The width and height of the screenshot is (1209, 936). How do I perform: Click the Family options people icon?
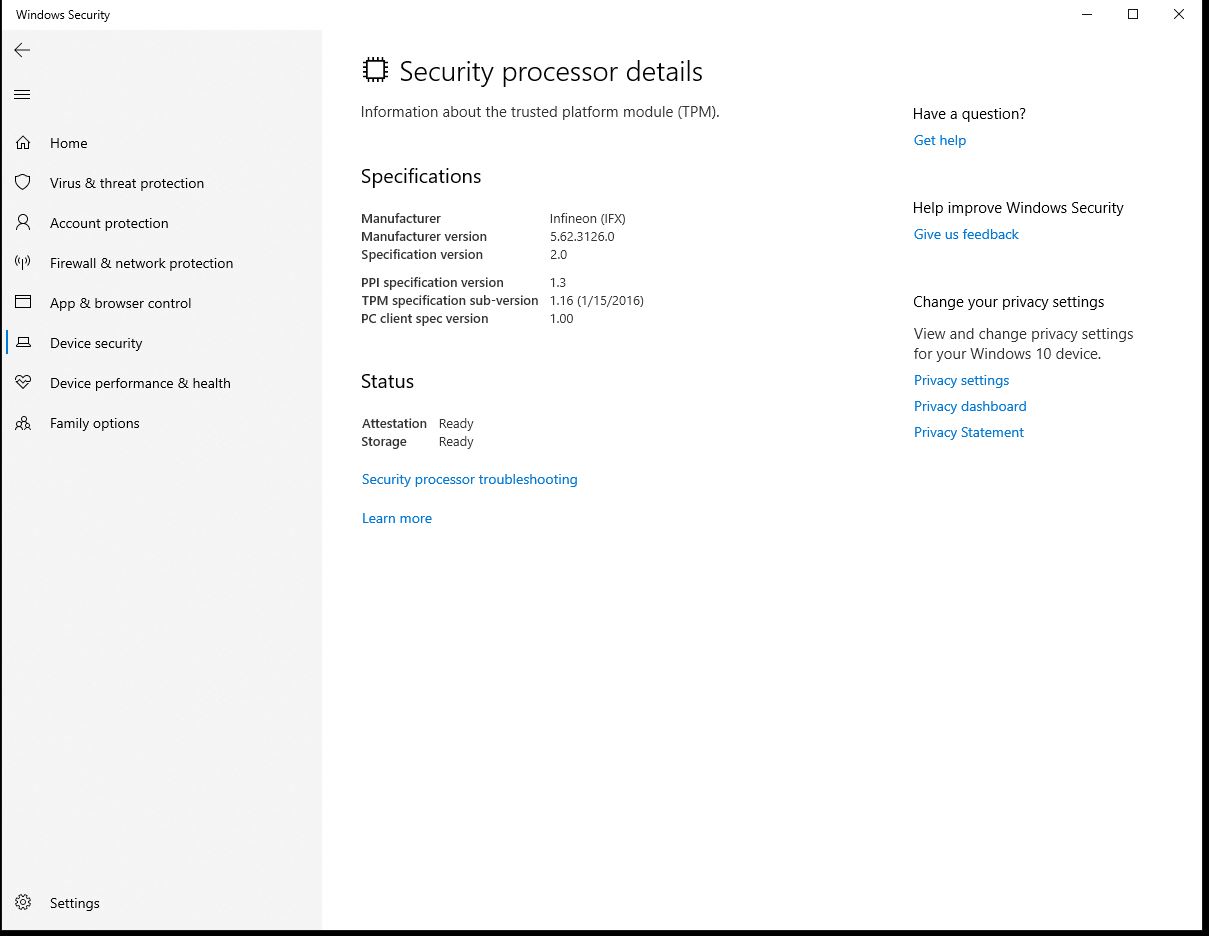(x=23, y=423)
